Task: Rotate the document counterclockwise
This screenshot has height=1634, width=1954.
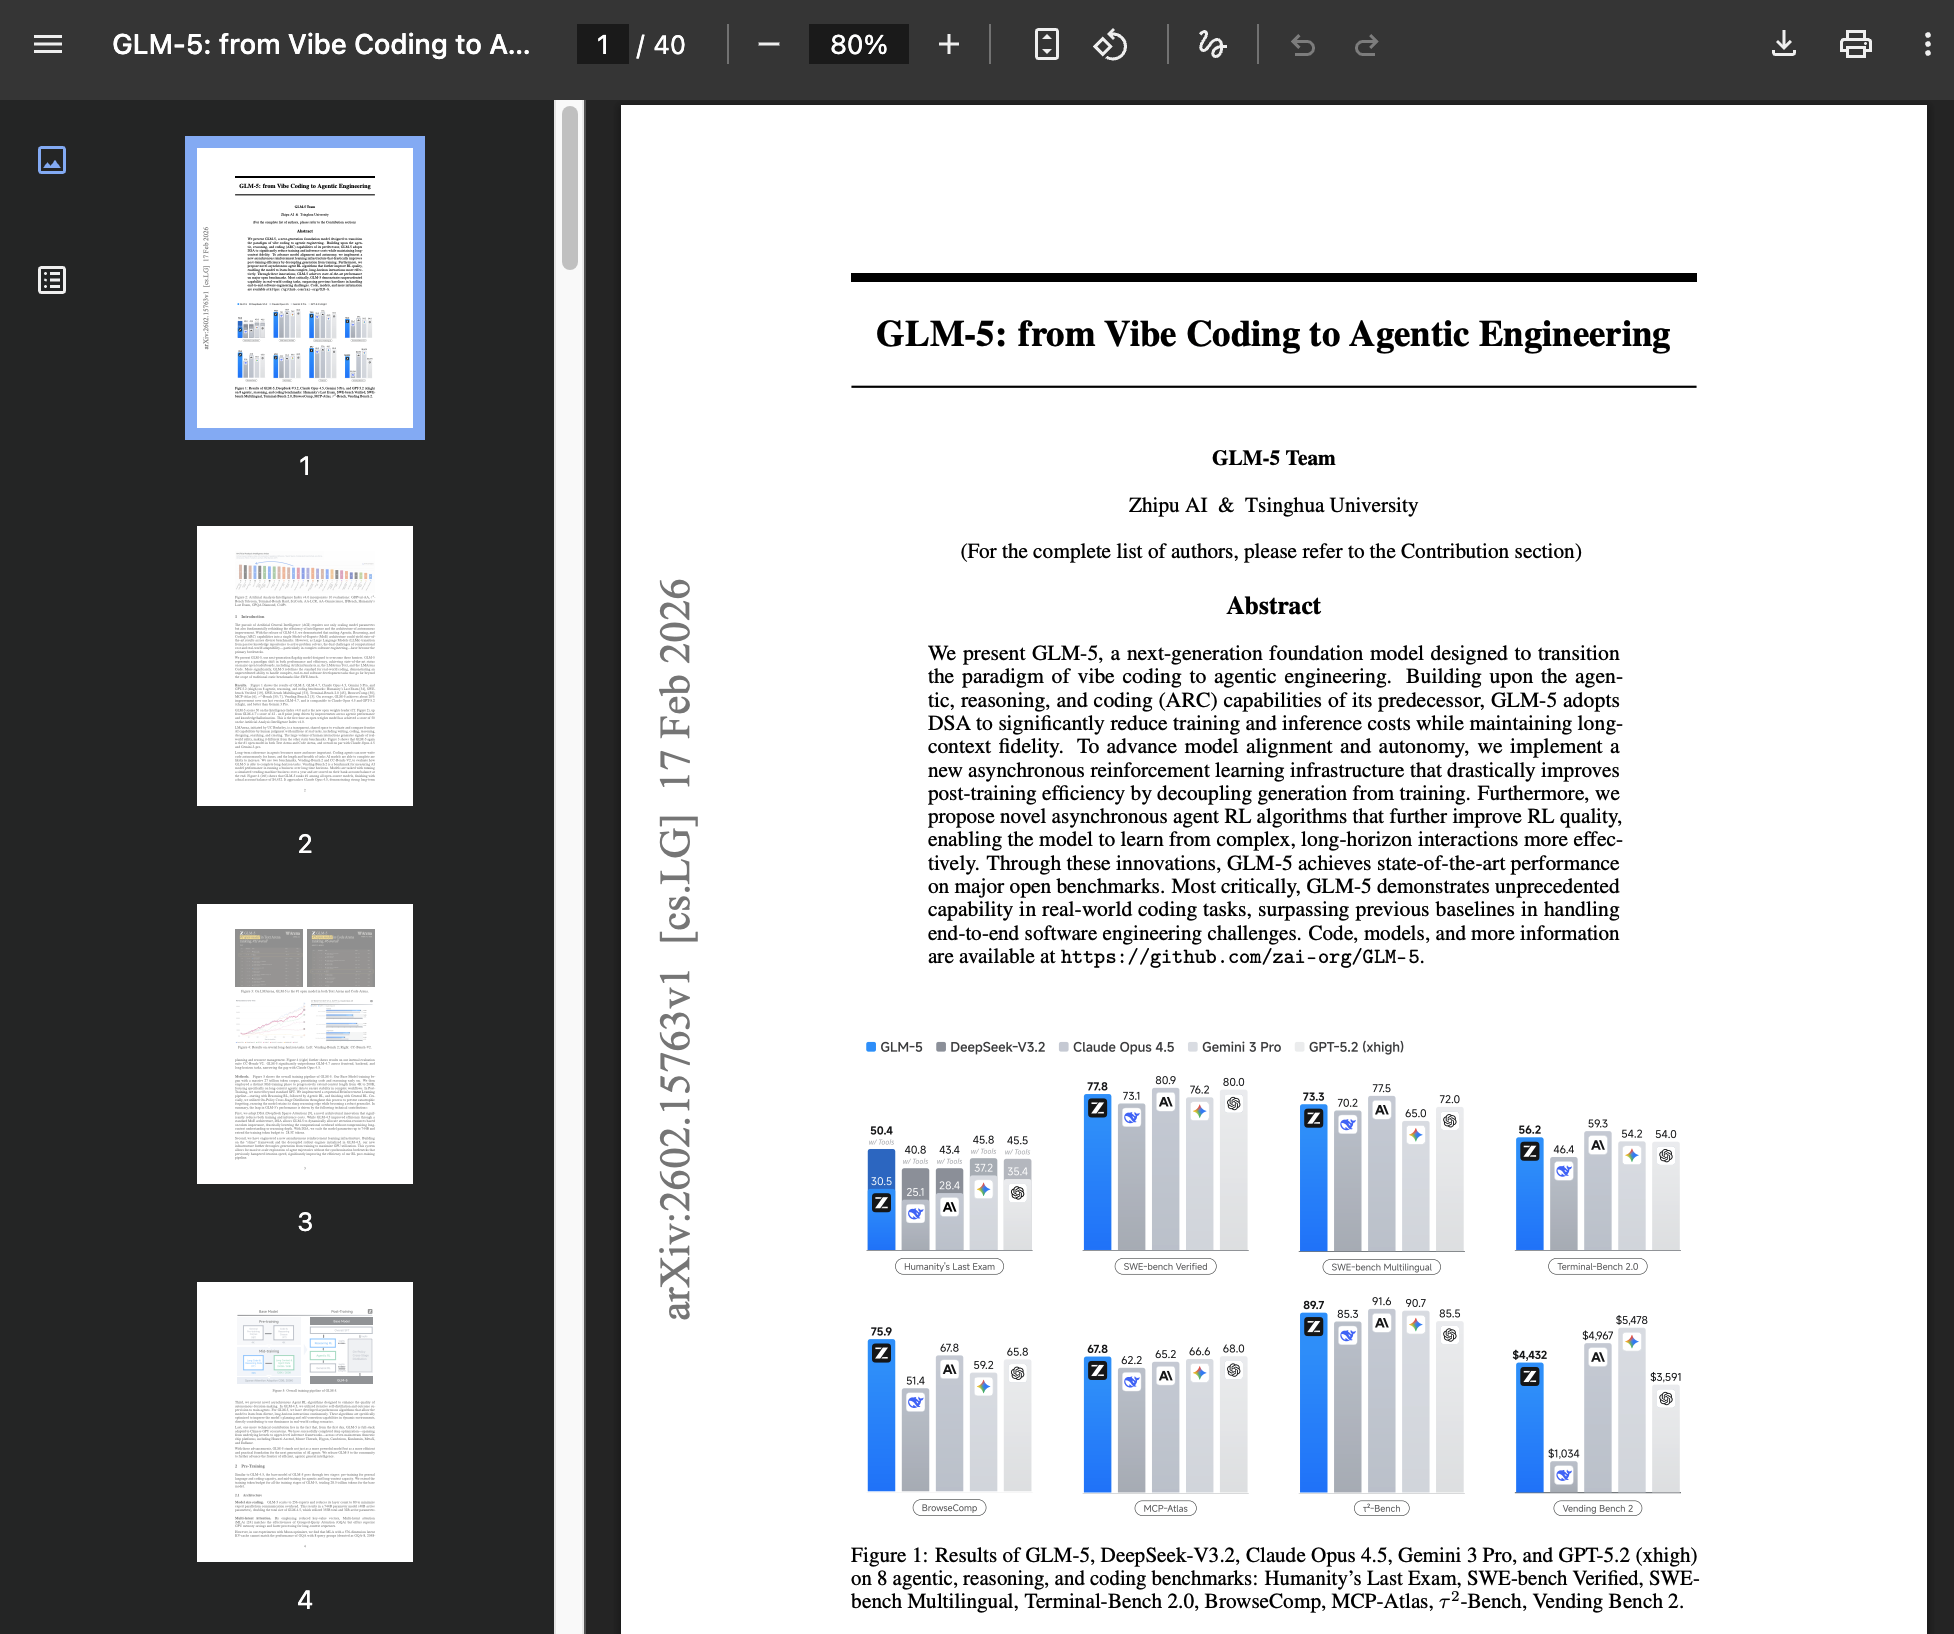Action: click(x=1110, y=44)
